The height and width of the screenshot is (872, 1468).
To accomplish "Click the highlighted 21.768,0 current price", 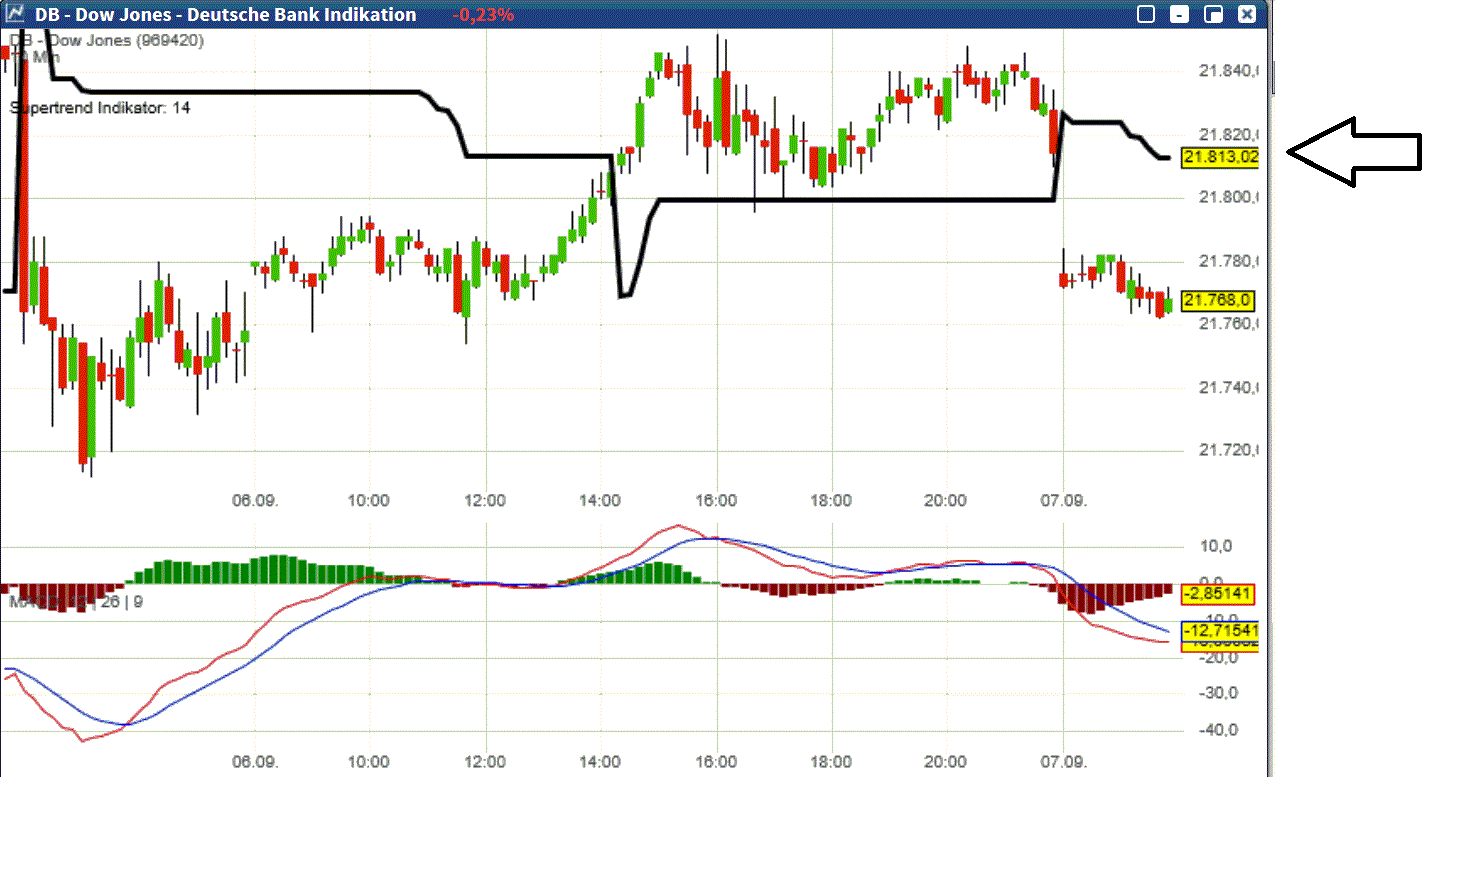I will click(1218, 300).
